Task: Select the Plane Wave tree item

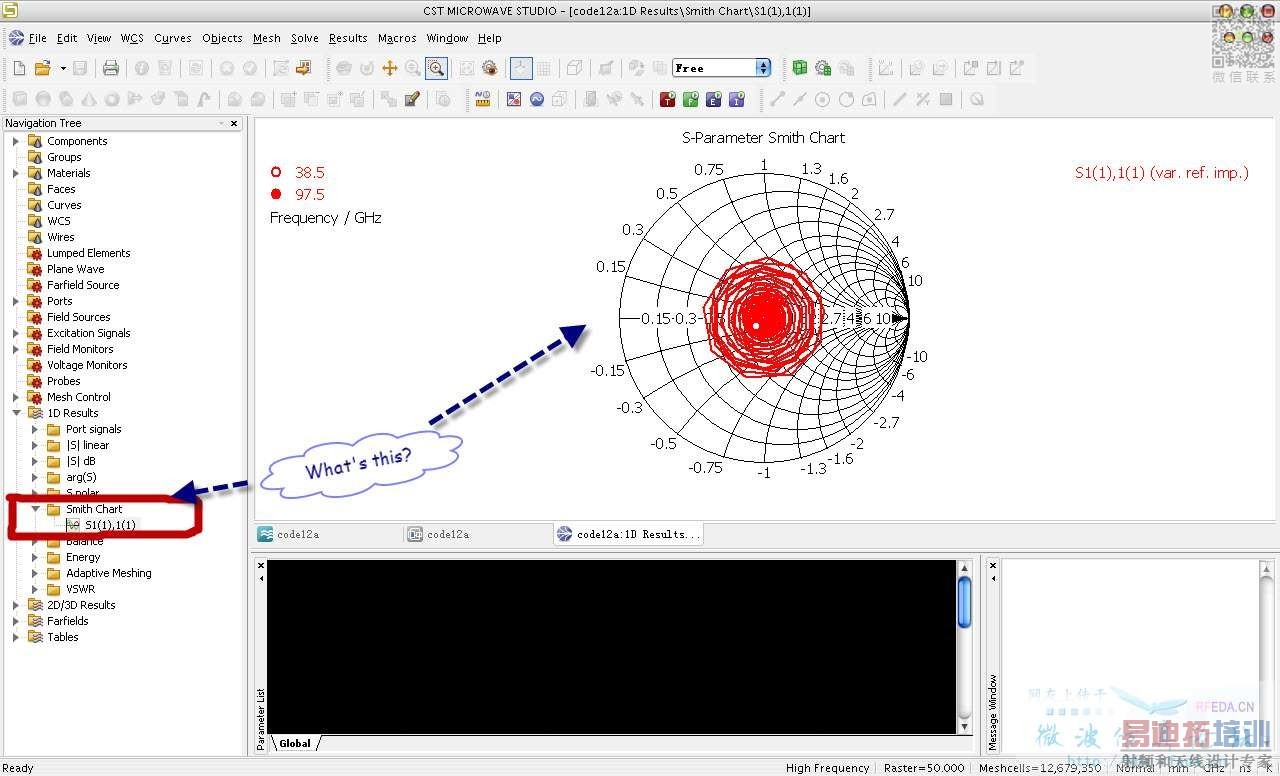Action: (x=75, y=269)
